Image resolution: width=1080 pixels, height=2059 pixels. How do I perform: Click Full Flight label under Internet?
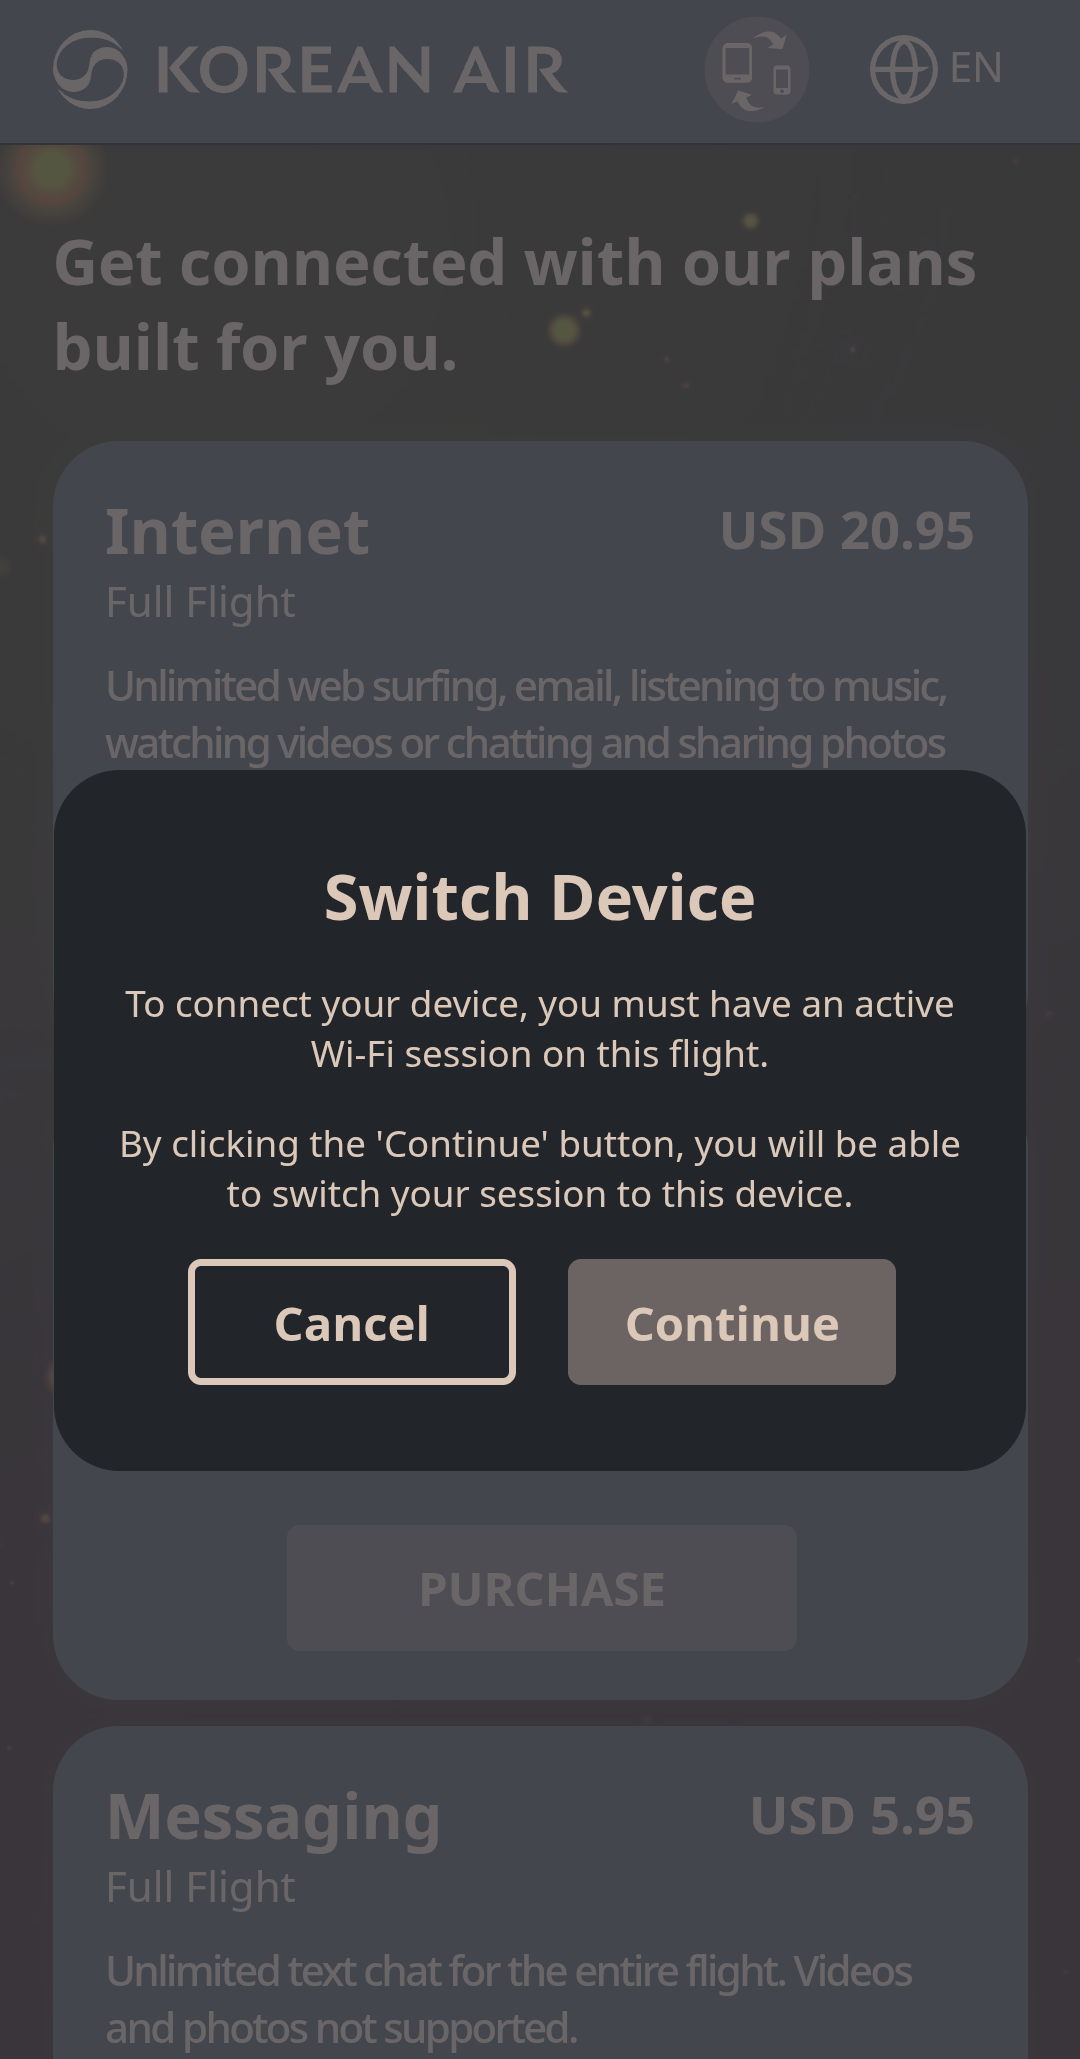(x=201, y=603)
